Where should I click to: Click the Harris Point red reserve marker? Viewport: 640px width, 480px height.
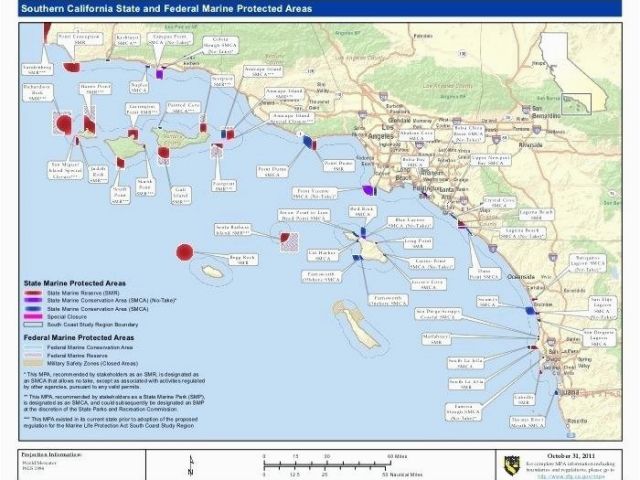click(x=89, y=124)
